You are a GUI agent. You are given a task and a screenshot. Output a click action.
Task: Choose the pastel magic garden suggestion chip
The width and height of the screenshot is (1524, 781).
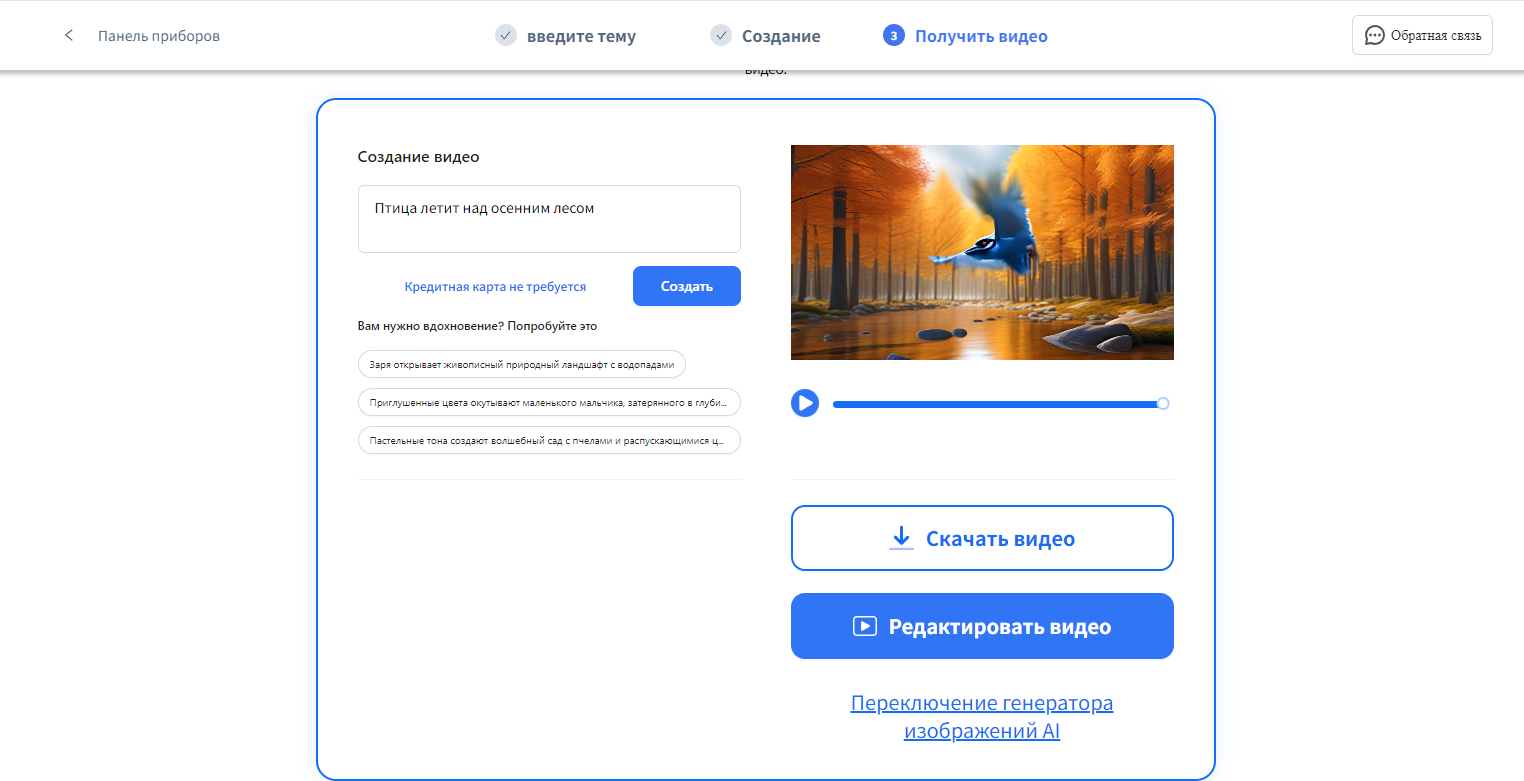tap(548, 440)
